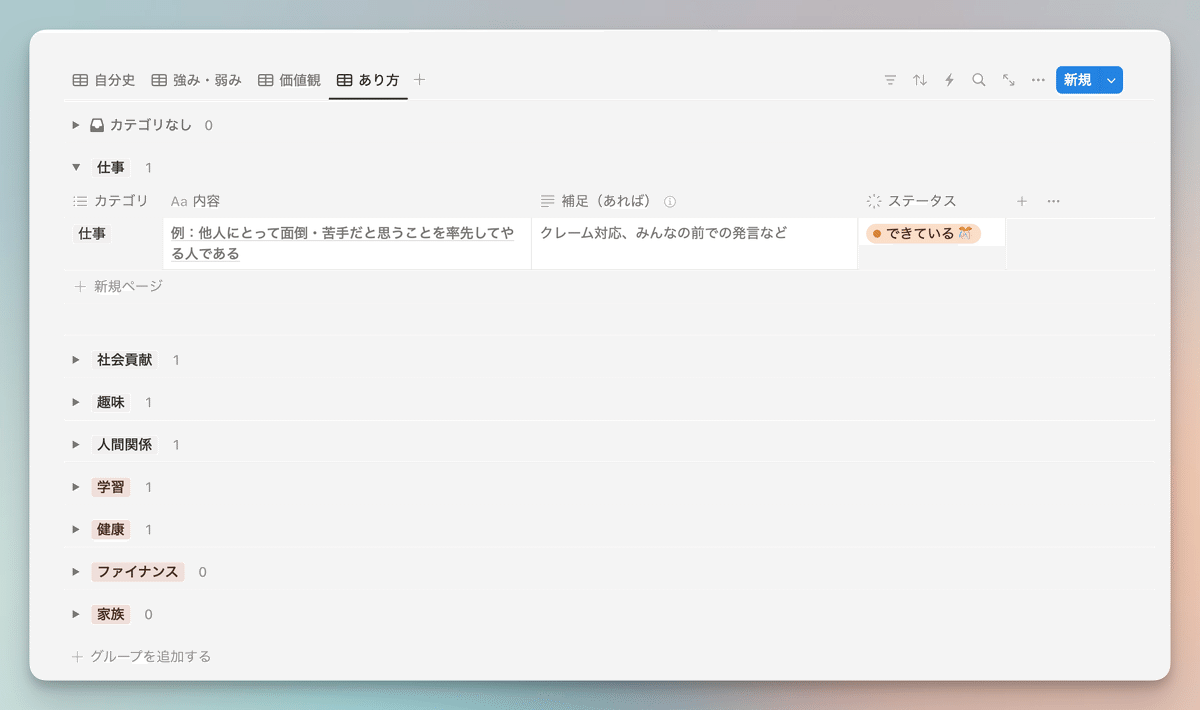Open the sort options icon
1200x710 pixels.
(x=919, y=80)
